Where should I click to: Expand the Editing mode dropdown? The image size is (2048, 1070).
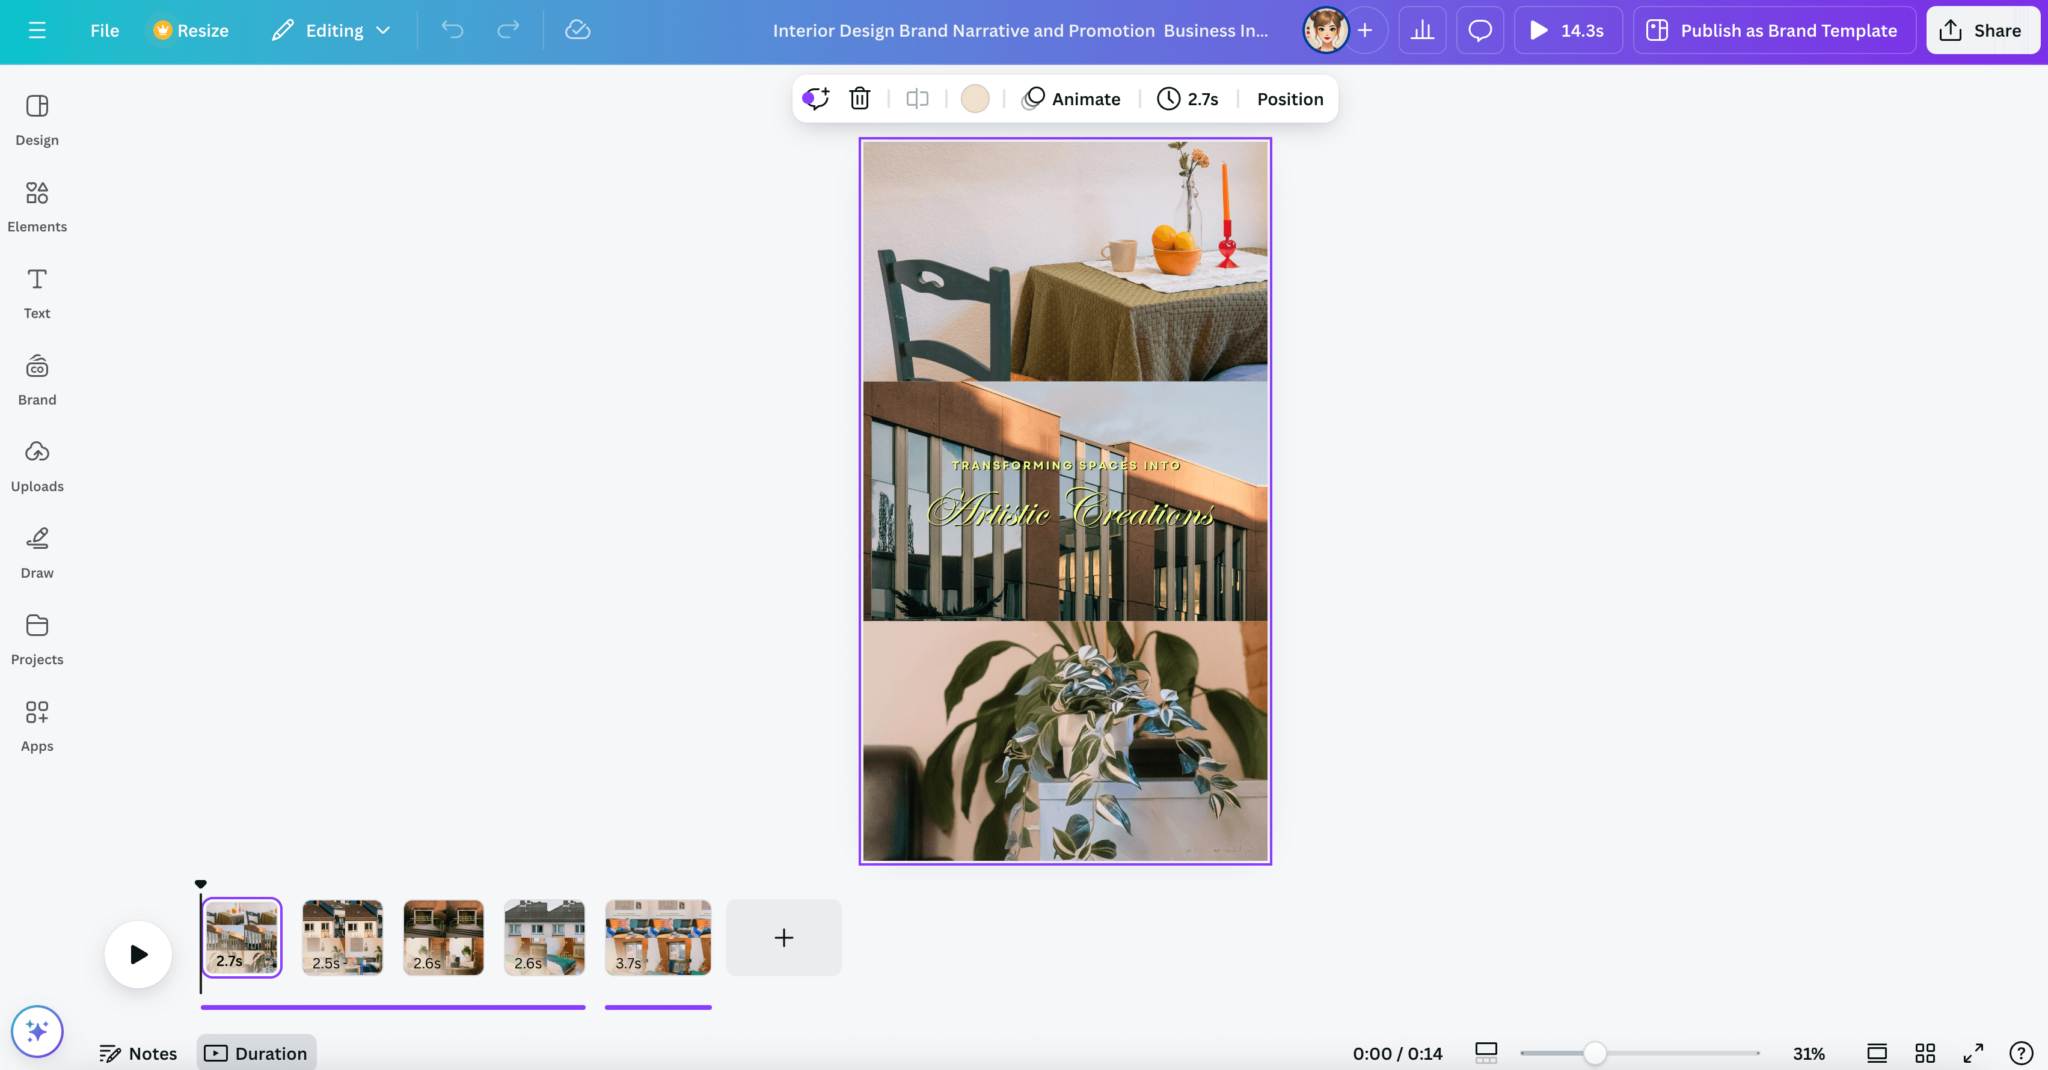point(331,30)
